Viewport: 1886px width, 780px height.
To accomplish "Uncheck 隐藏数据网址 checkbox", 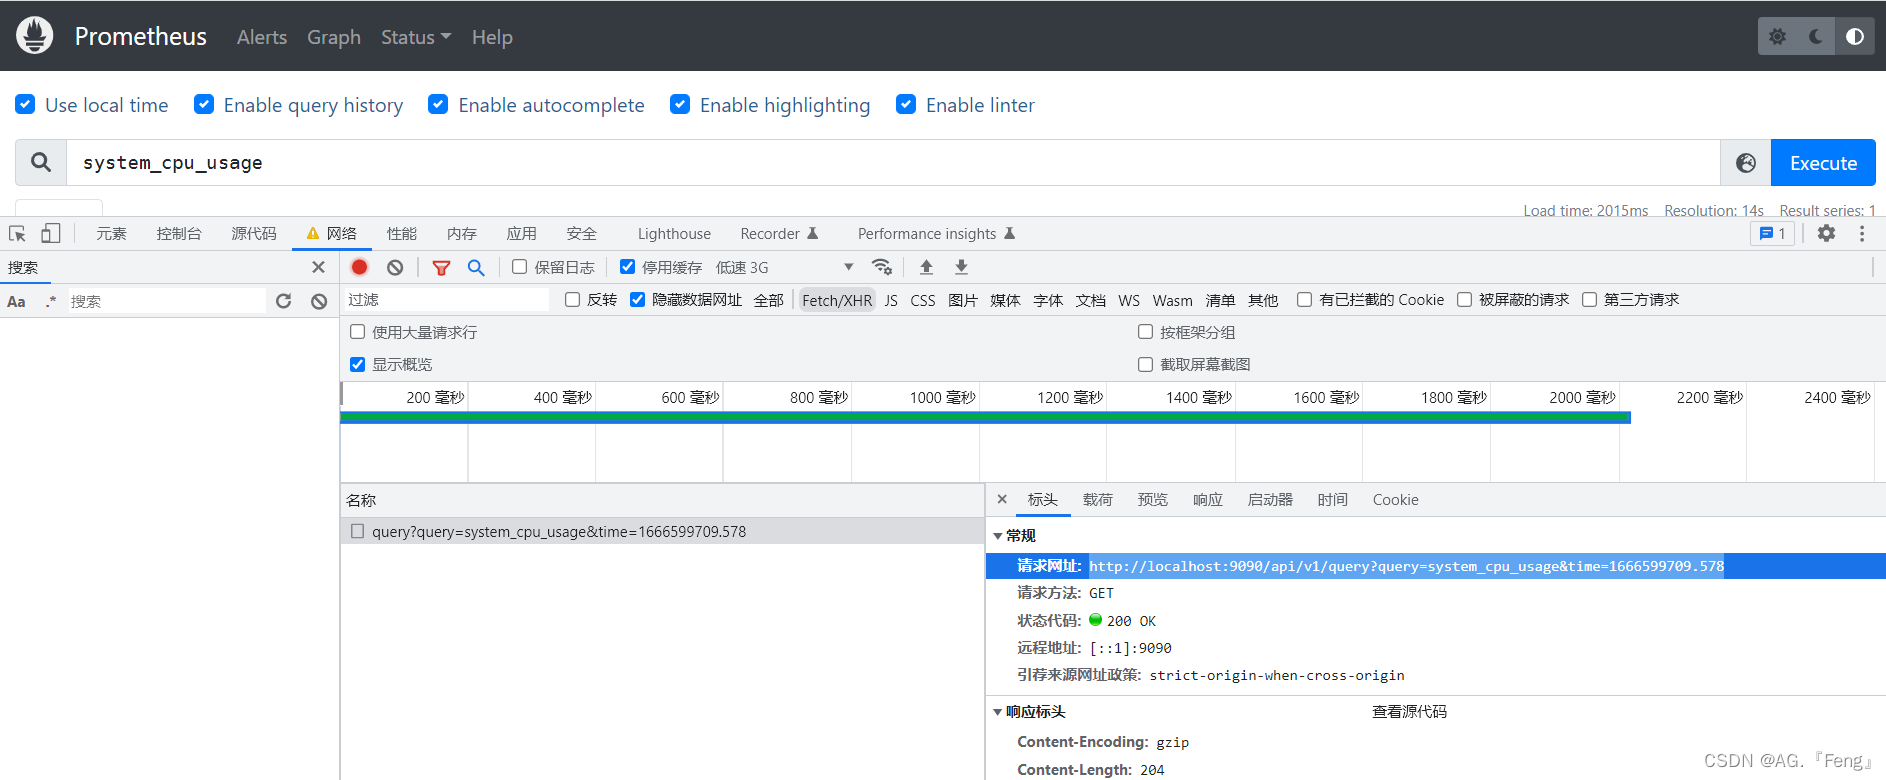I will (637, 300).
